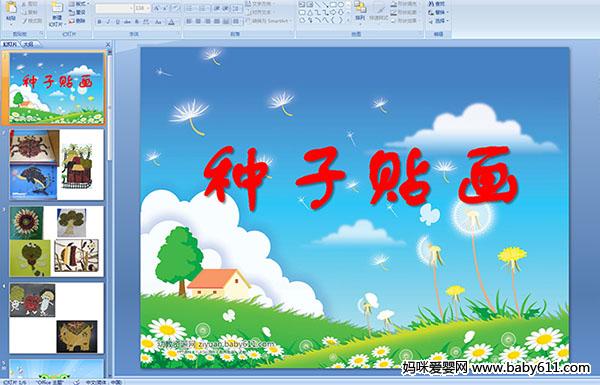Switch to the Slides pane tab
The image size is (600, 385).
point(10,44)
